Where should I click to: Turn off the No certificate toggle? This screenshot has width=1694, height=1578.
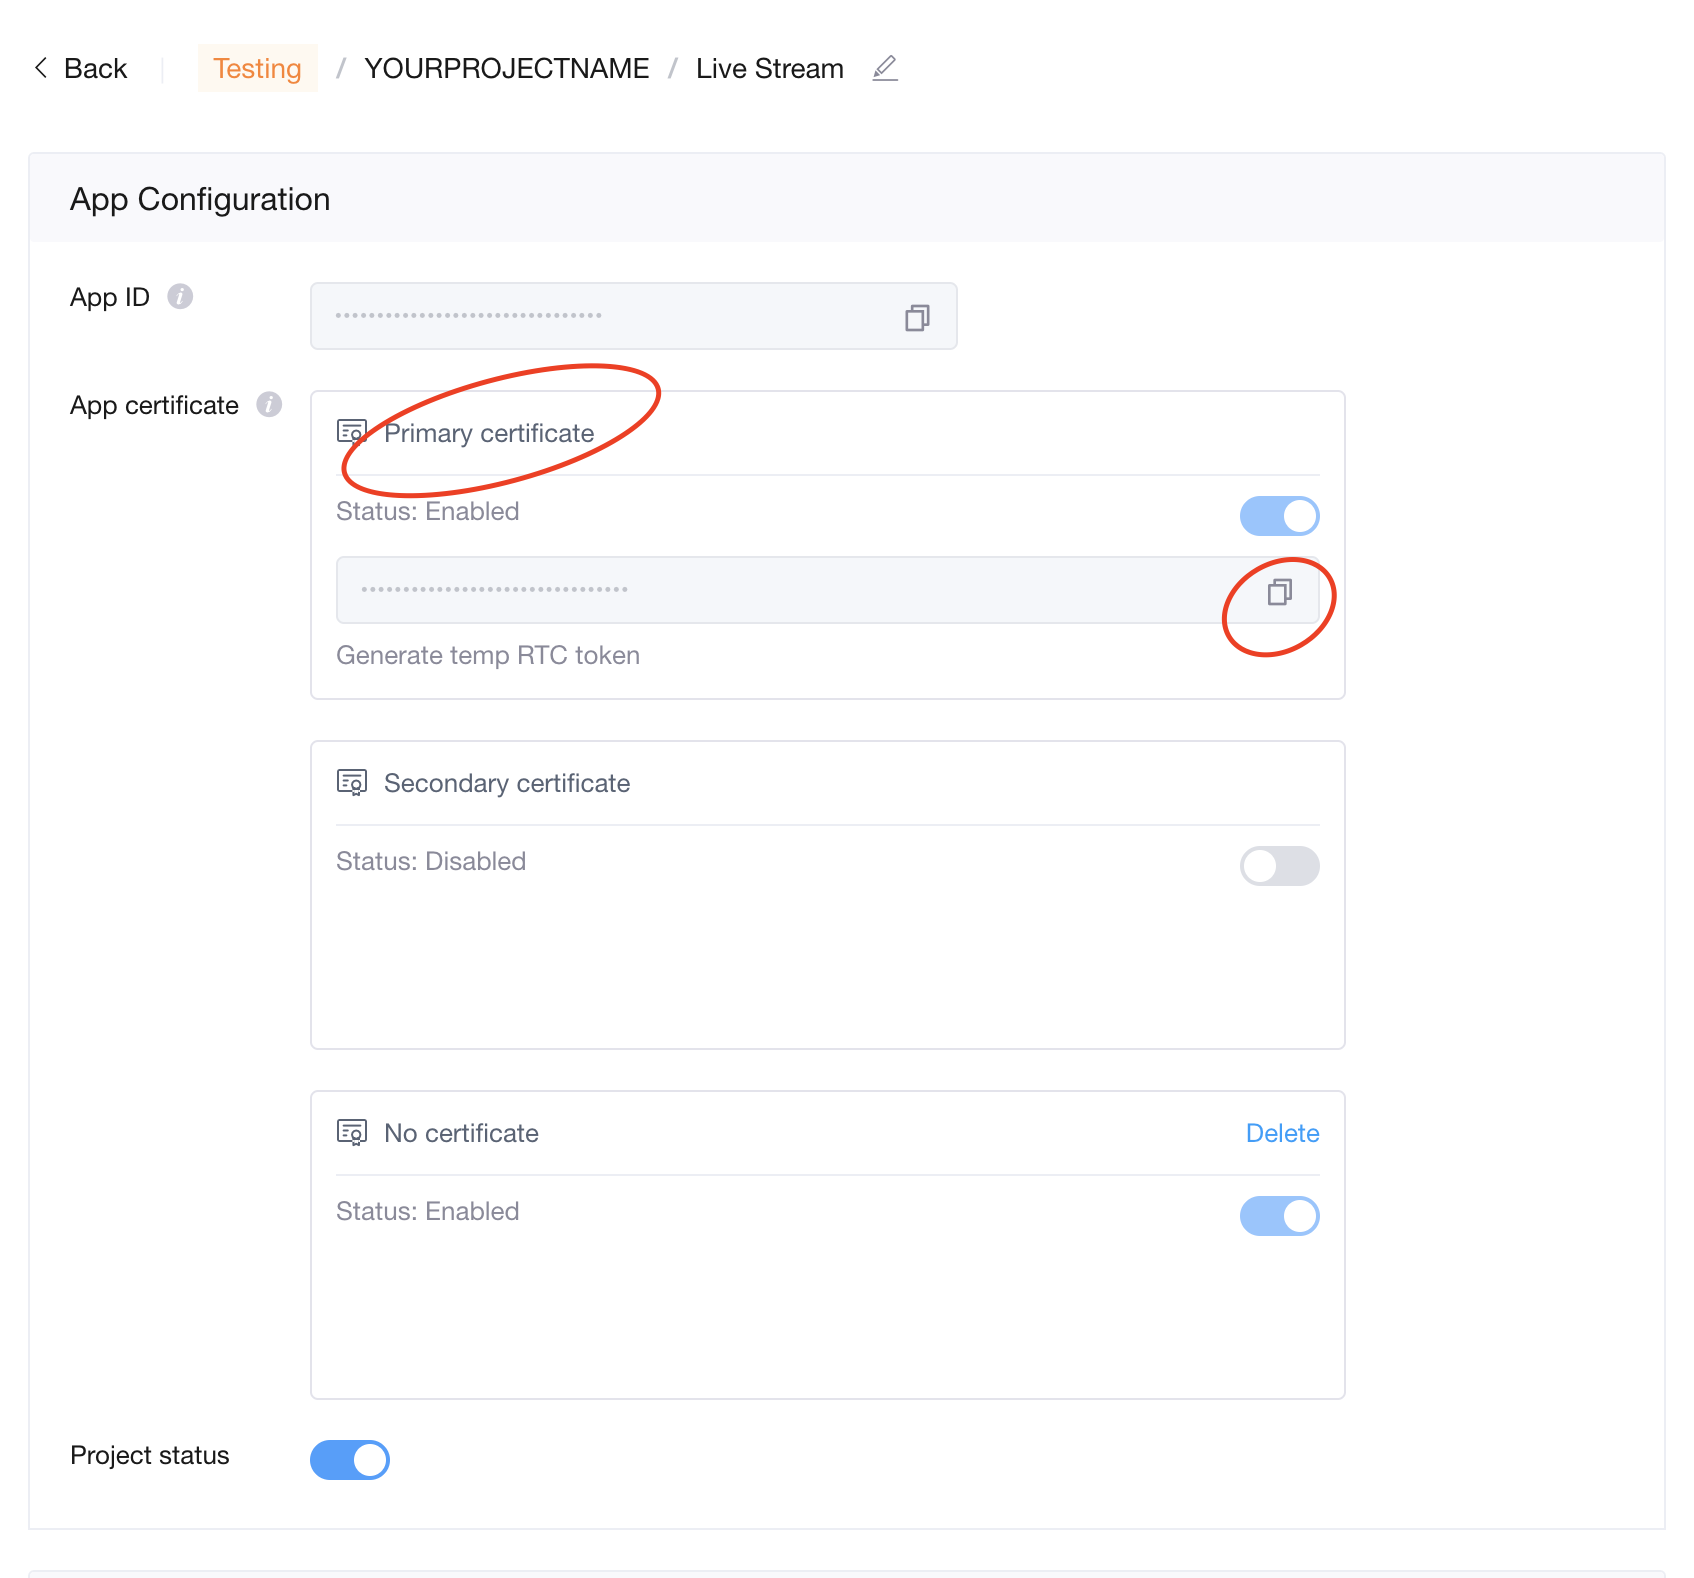1279,1216
